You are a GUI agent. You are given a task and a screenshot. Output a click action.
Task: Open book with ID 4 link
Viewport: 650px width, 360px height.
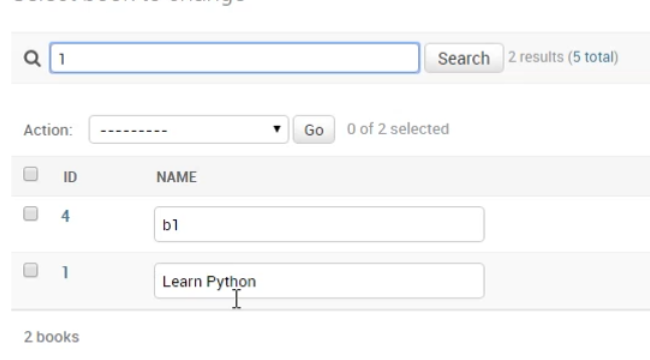pyautogui.click(x=65, y=216)
